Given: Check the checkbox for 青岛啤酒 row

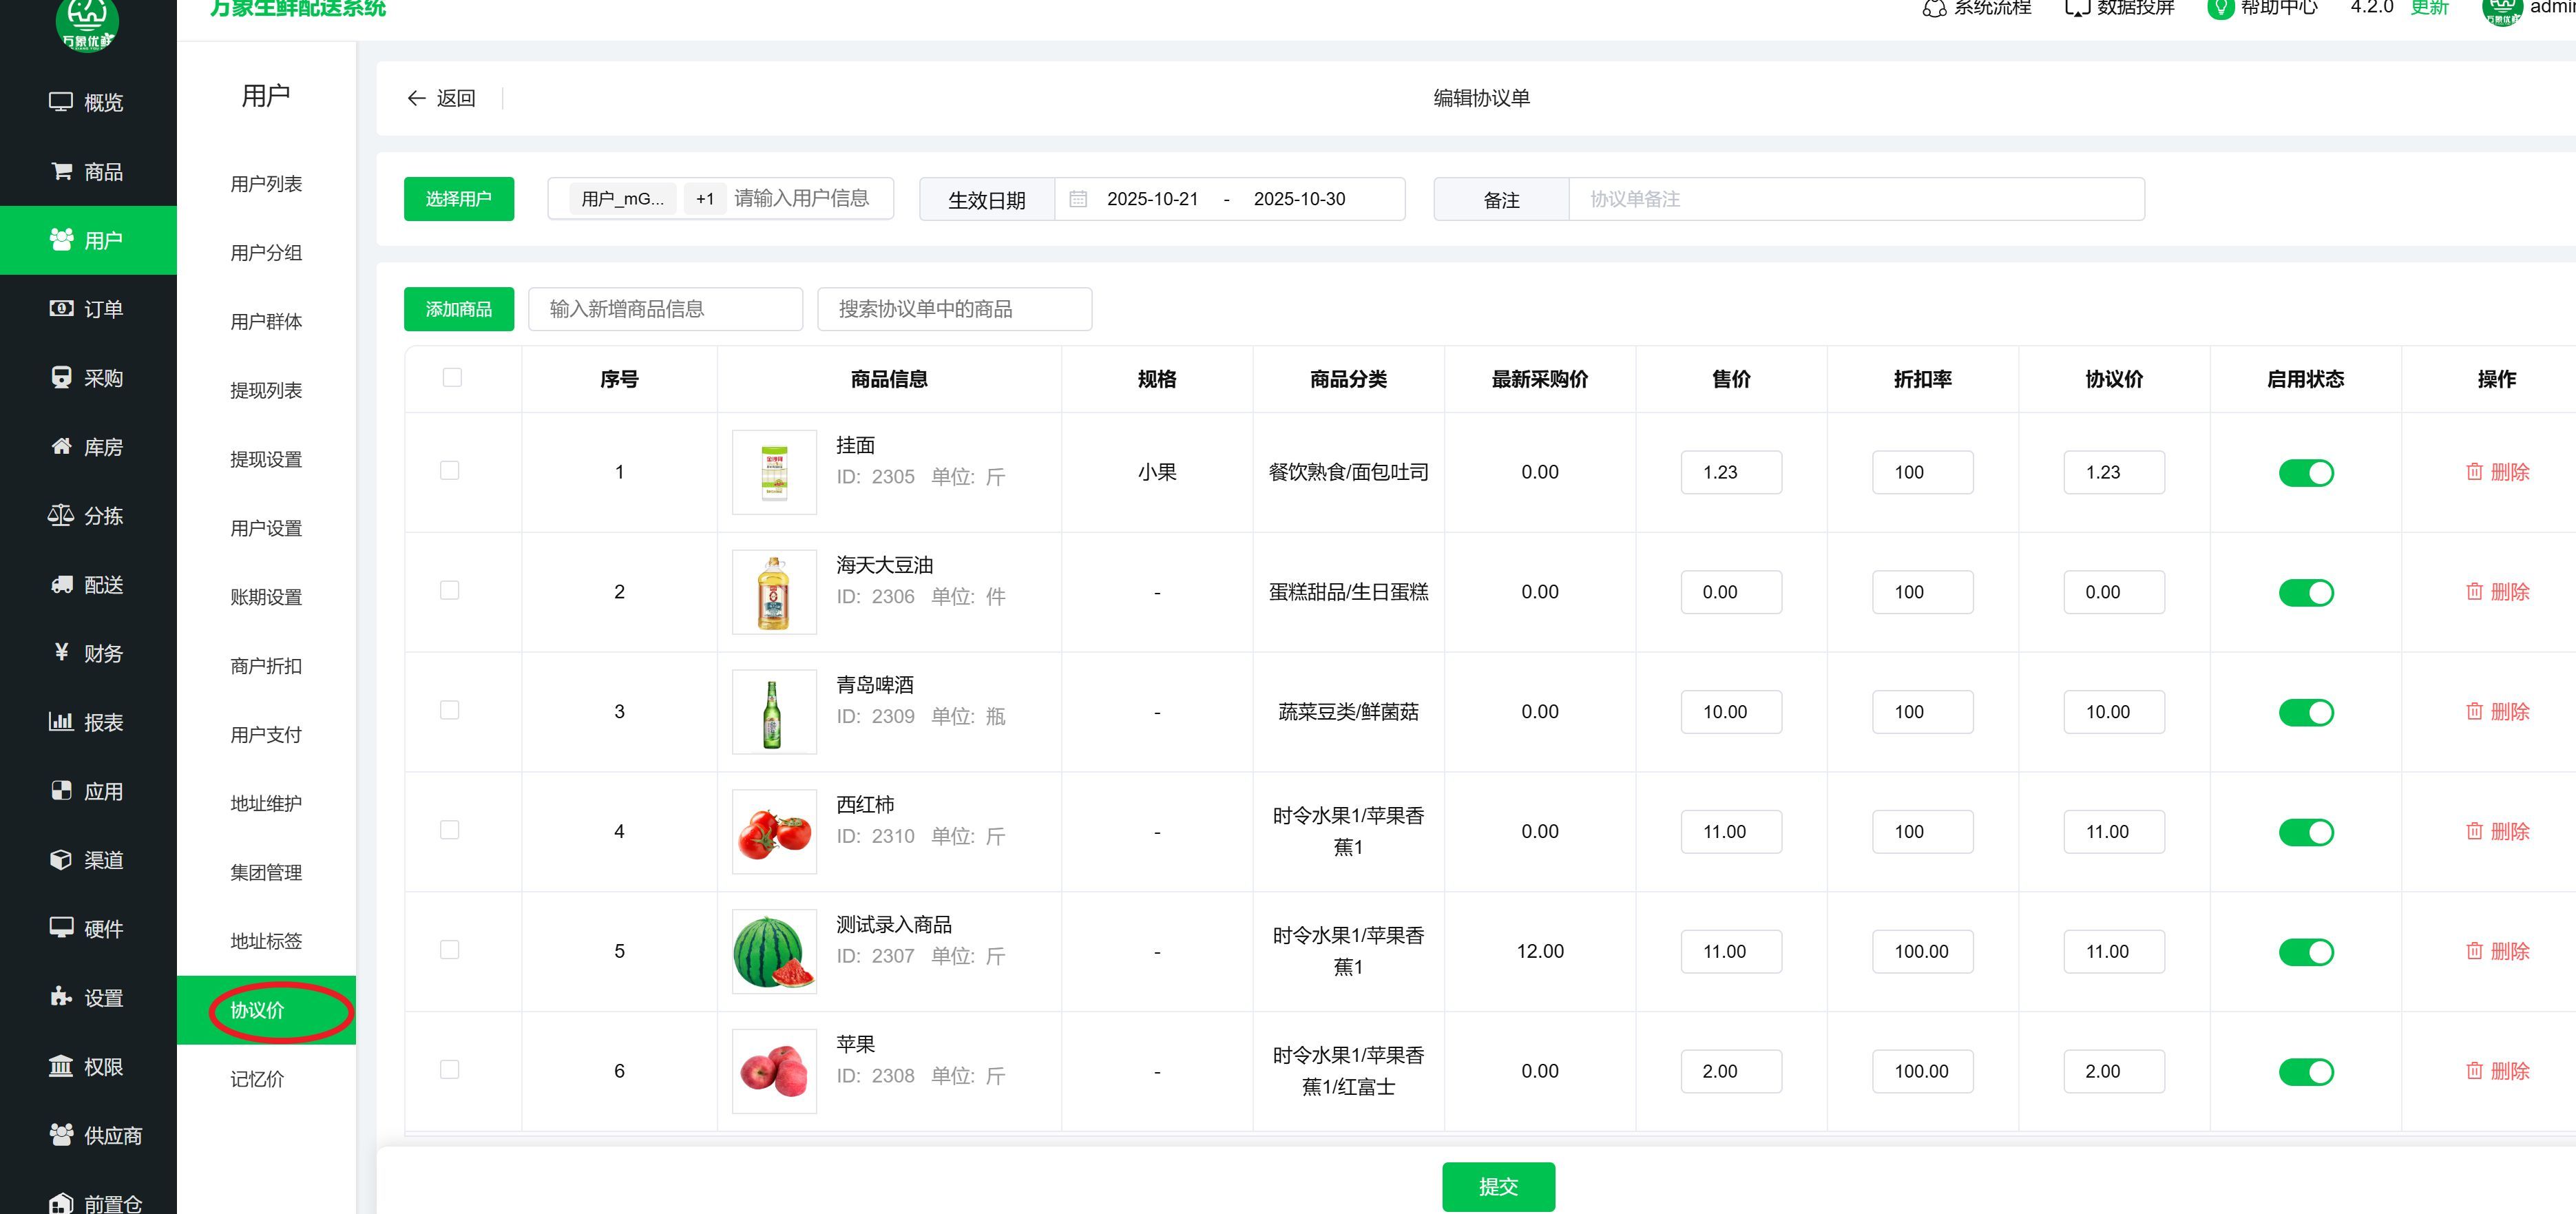Looking at the screenshot, I should click(450, 710).
